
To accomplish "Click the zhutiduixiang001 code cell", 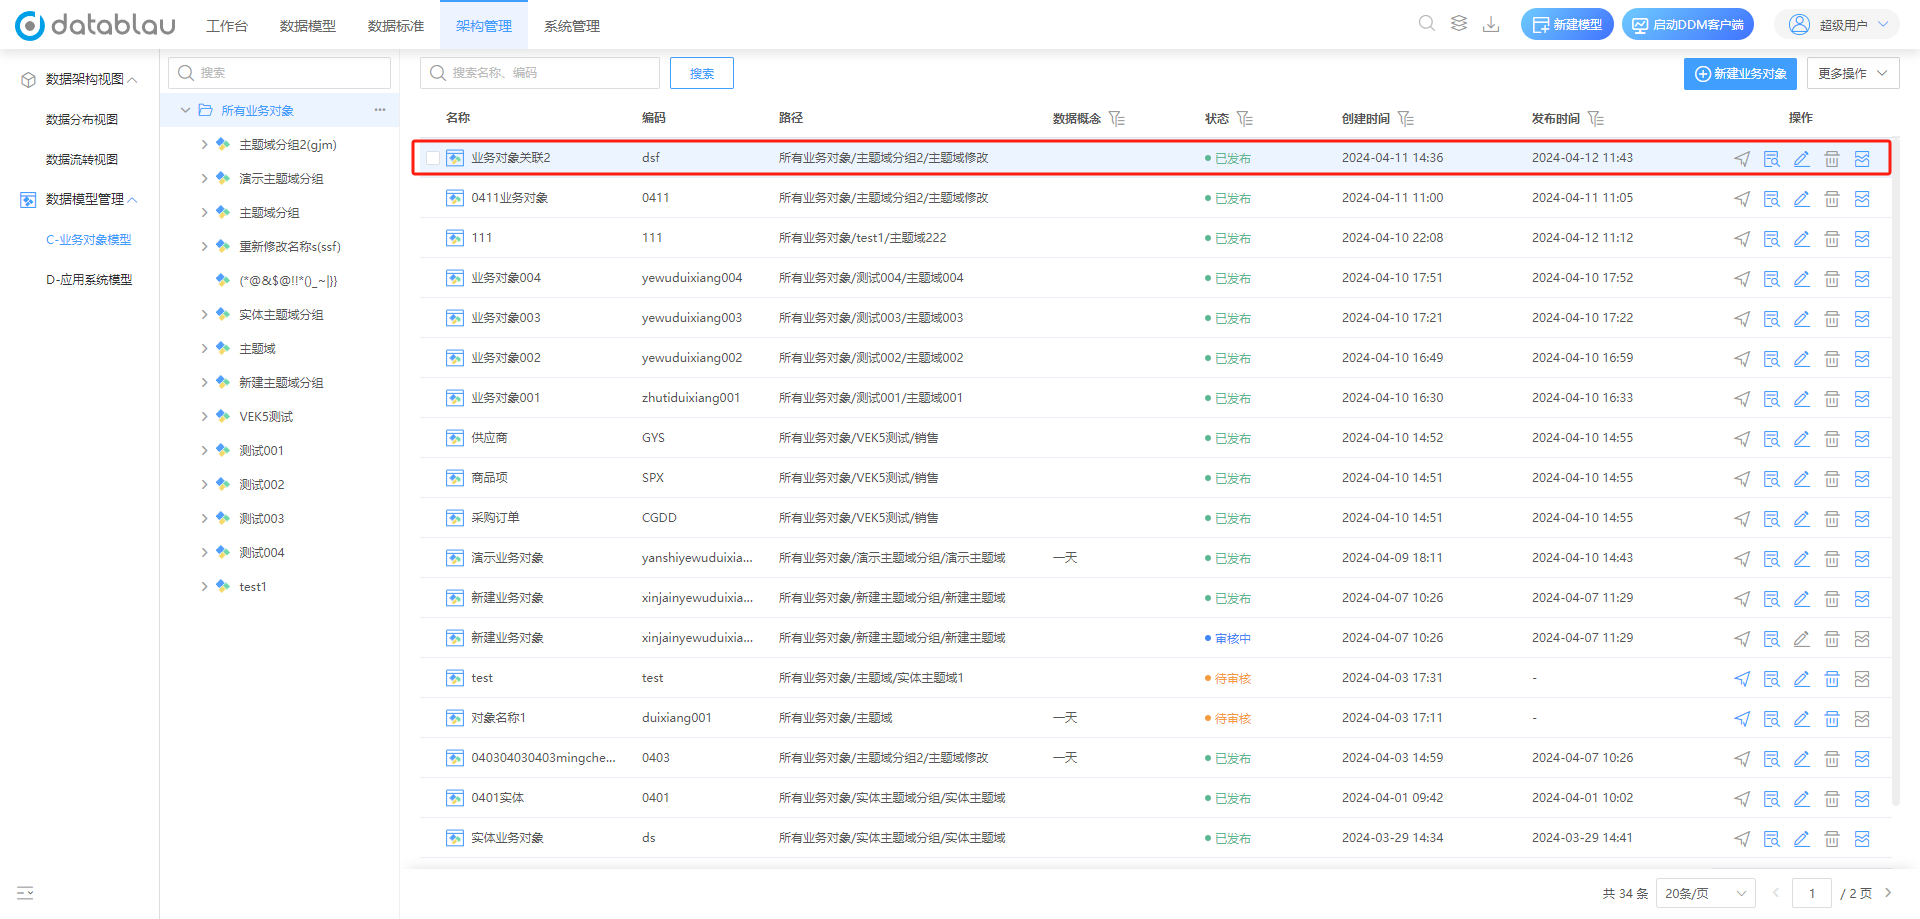I will 691,398.
